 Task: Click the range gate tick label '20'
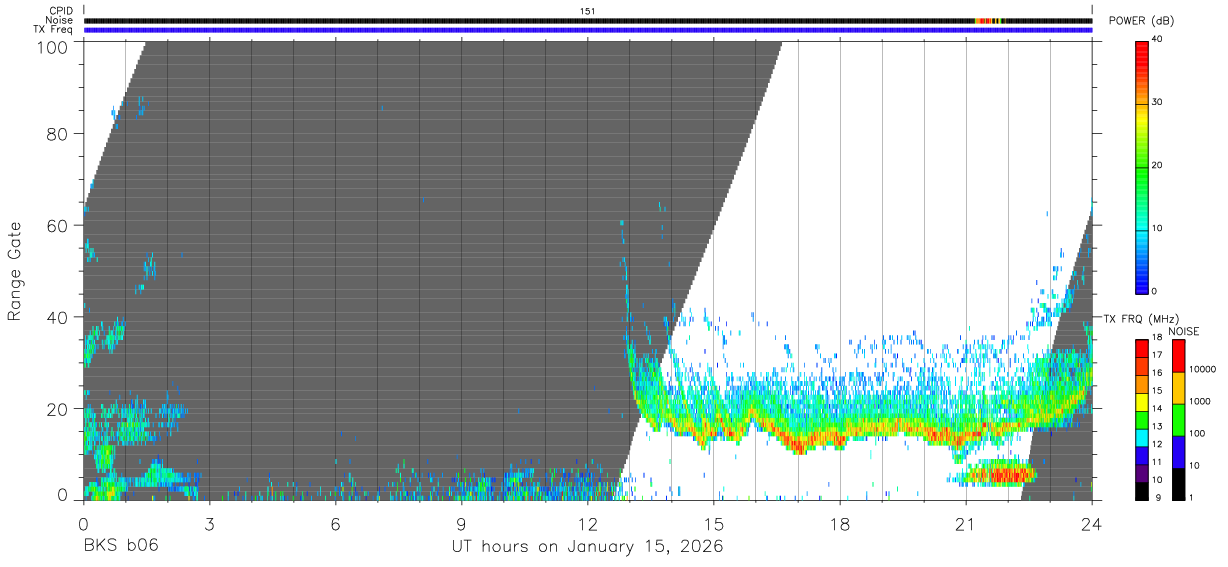pyautogui.click(x=57, y=409)
